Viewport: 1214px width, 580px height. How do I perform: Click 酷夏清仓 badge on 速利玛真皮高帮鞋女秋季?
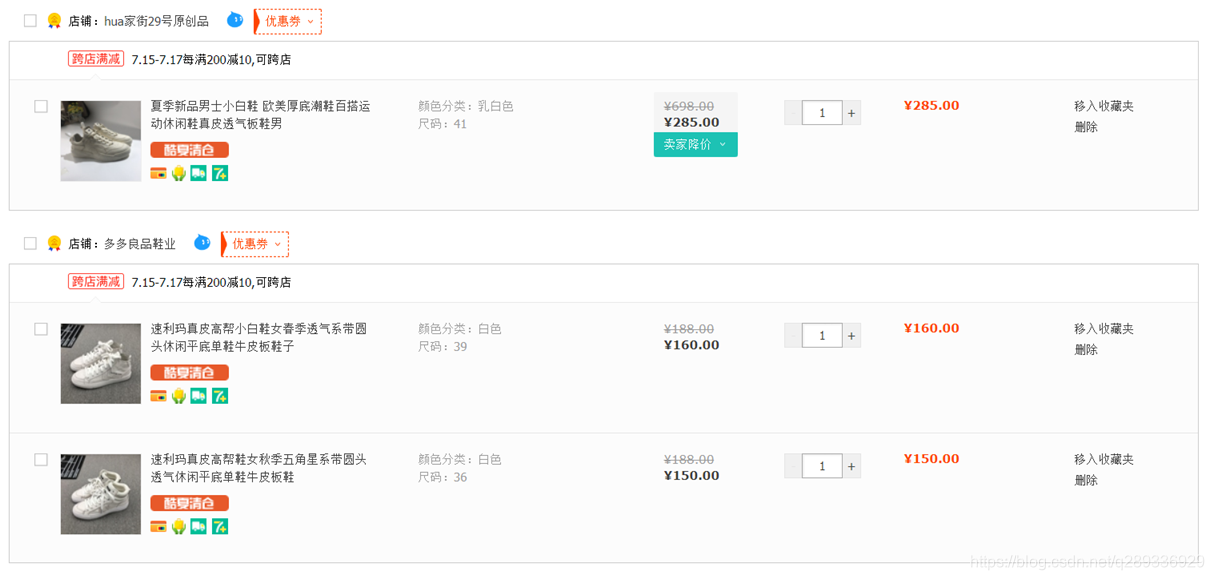[x=190, y=504]
